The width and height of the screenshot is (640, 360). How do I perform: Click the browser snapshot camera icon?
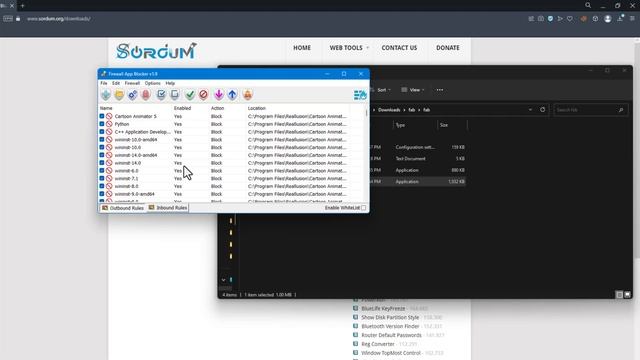[541, 19]
